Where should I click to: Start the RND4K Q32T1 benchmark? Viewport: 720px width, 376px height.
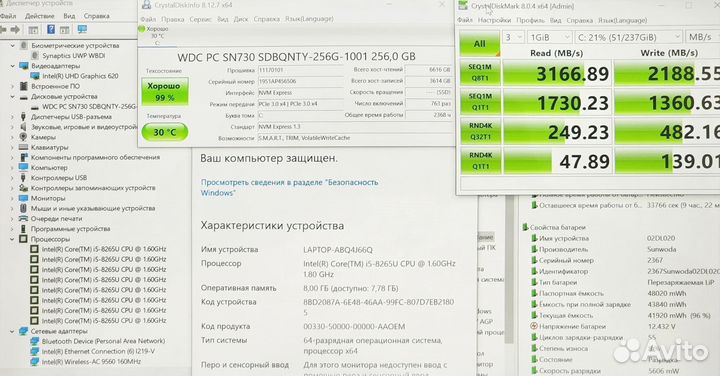point(480,131)
